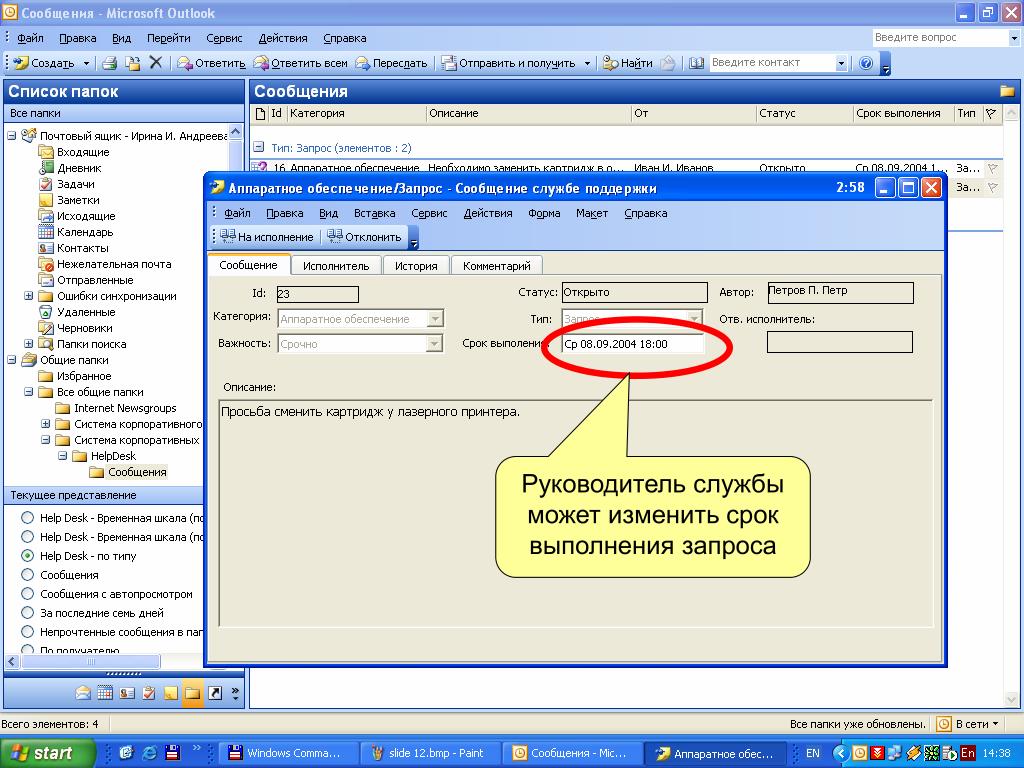This screenshot has height=768, width=1024.
Task: Open the Address Book icon
Action: (696, 63)
